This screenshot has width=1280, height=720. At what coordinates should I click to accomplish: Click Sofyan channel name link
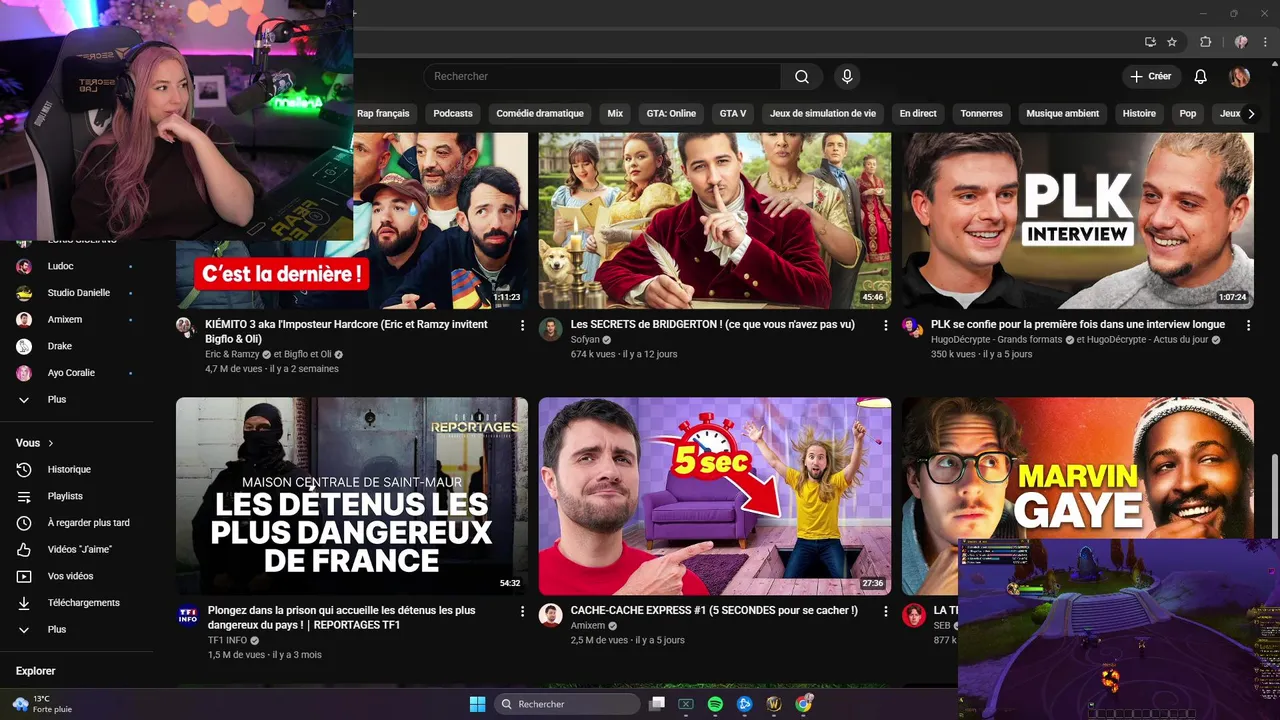585,340
